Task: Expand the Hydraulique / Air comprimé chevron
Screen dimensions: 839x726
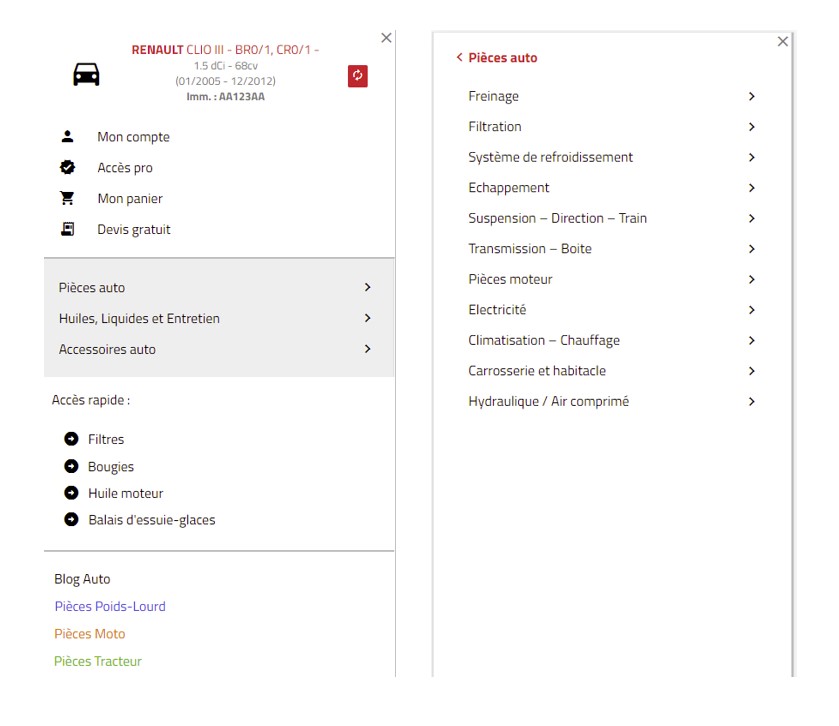Action: [752, 401]
